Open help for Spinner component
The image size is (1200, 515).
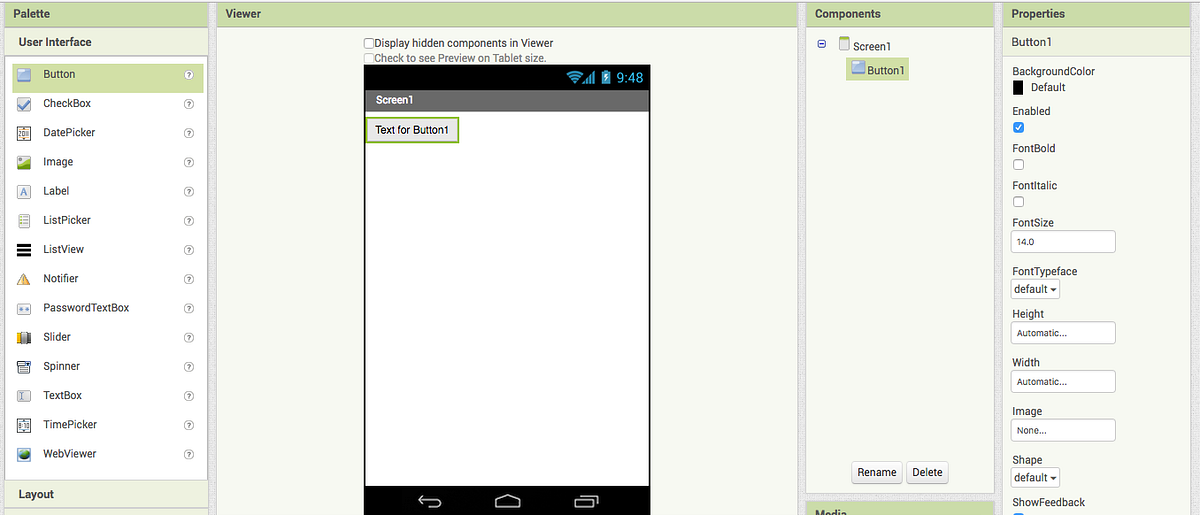coord(189,366)
